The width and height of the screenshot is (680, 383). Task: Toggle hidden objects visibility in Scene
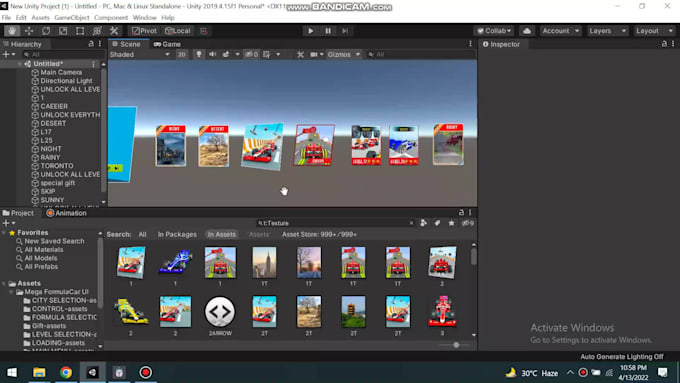[252, 55]
